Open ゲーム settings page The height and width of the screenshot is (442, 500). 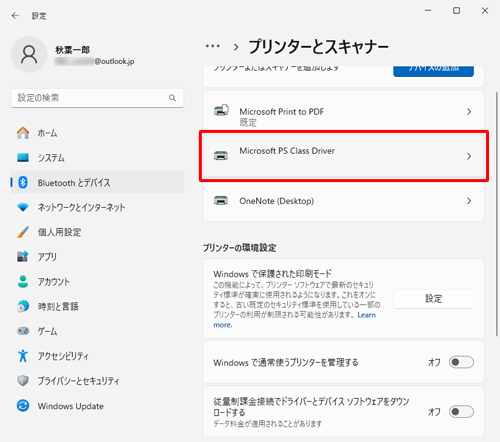[x=97, y=331]
